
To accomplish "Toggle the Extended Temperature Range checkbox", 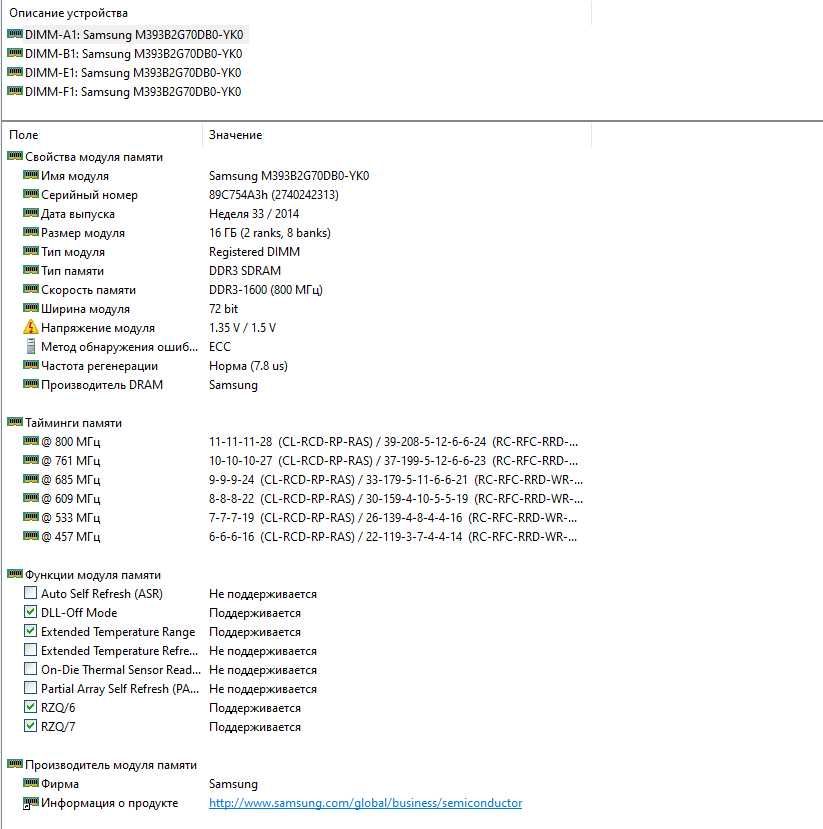I will tap(31, 631).
